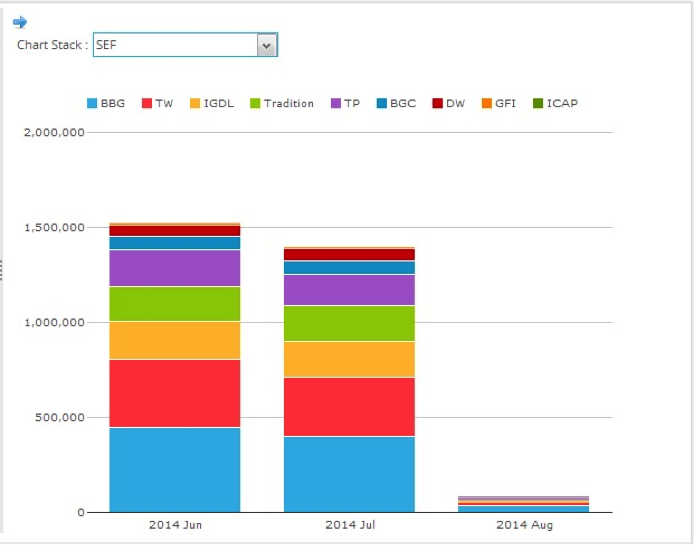695x545 pixels.
Task: Click the IGDL legend label
Action: pyautogui.click(x=219, y=103)
